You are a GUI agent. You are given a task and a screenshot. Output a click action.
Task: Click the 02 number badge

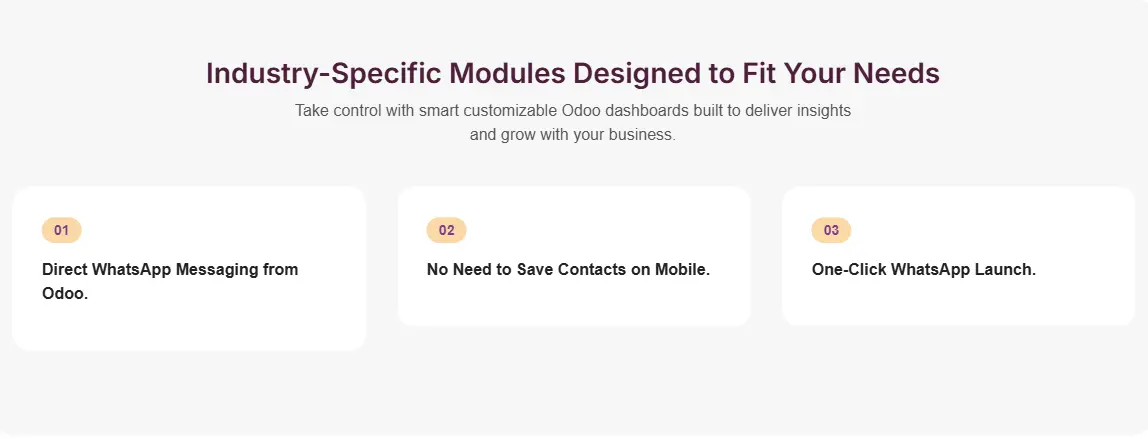click(x=446, y=230)
